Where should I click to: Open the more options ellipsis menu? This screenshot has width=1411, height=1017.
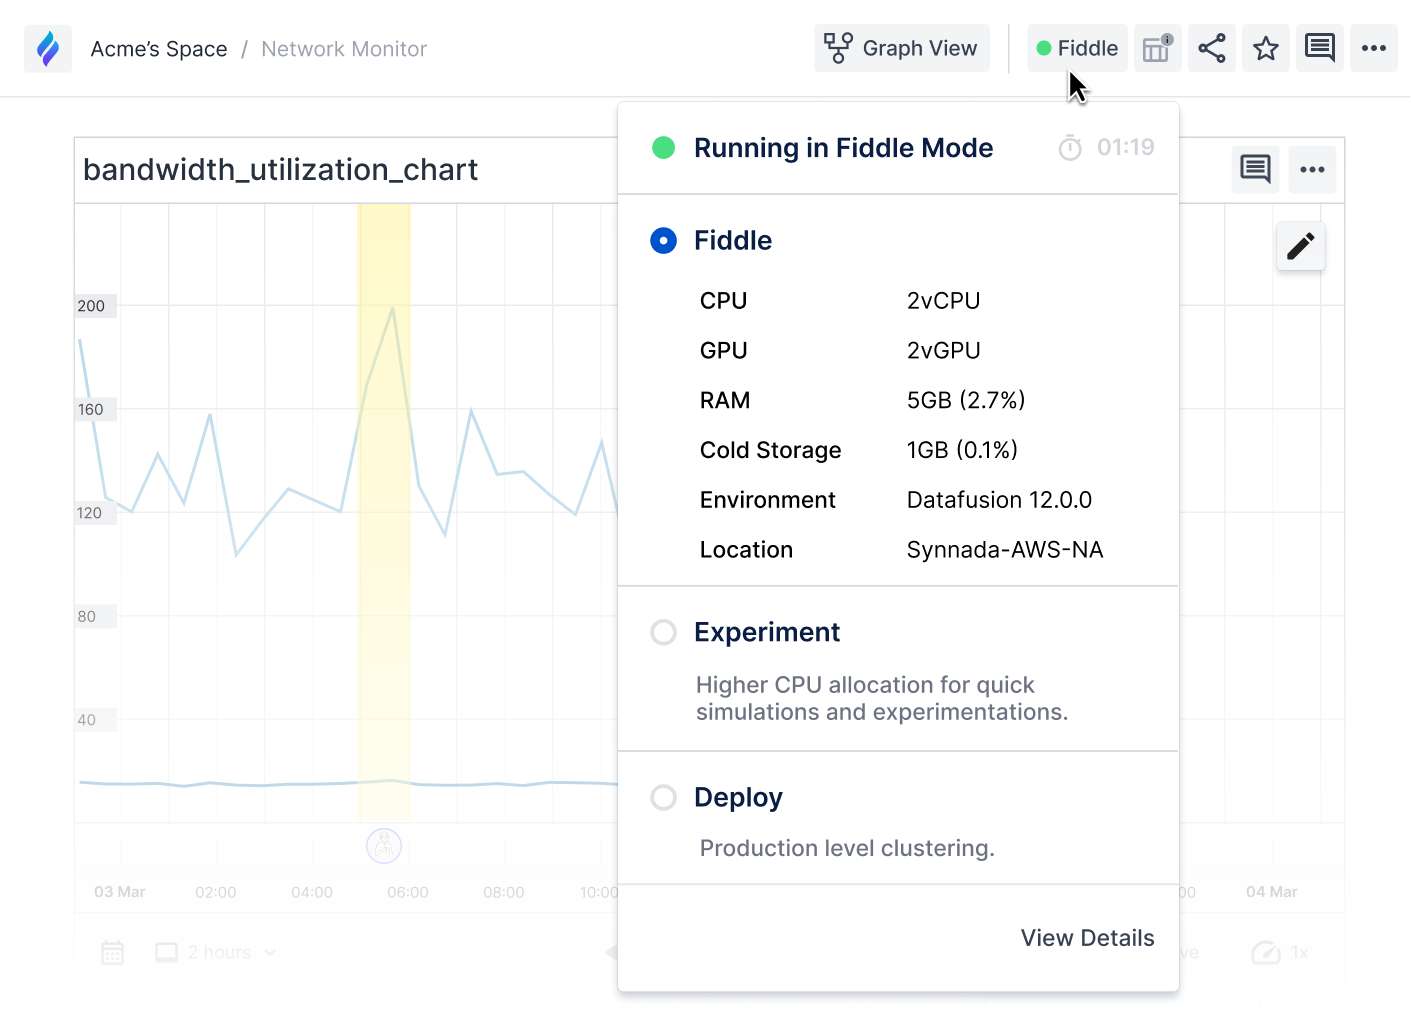(1373, 47)
